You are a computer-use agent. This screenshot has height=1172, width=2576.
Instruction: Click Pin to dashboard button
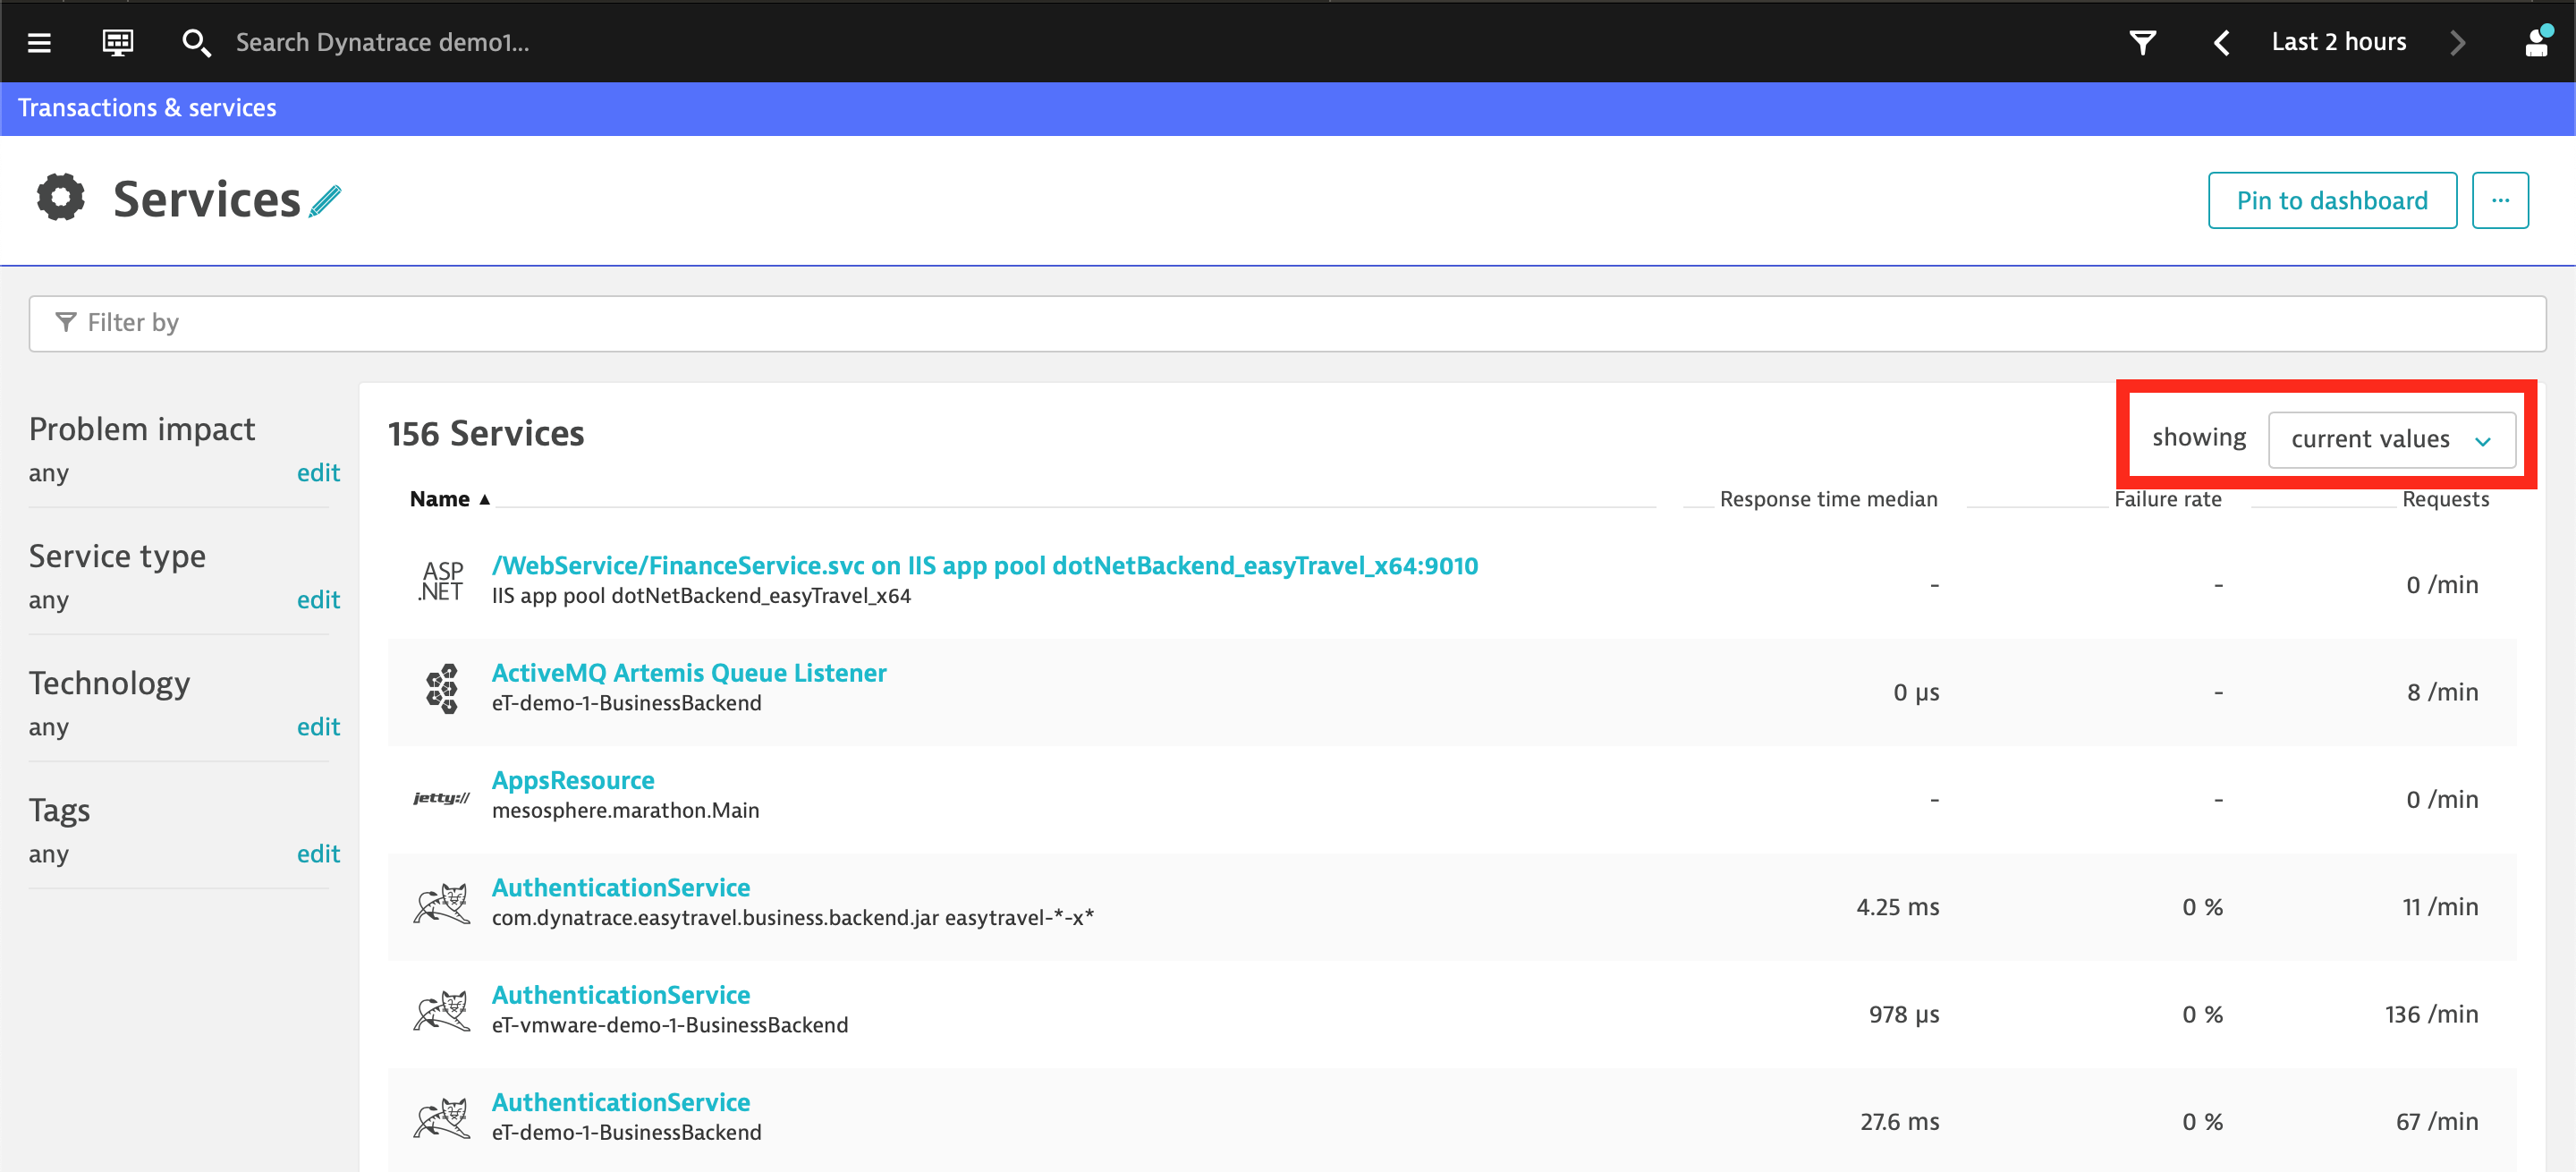click(2331, 200)
